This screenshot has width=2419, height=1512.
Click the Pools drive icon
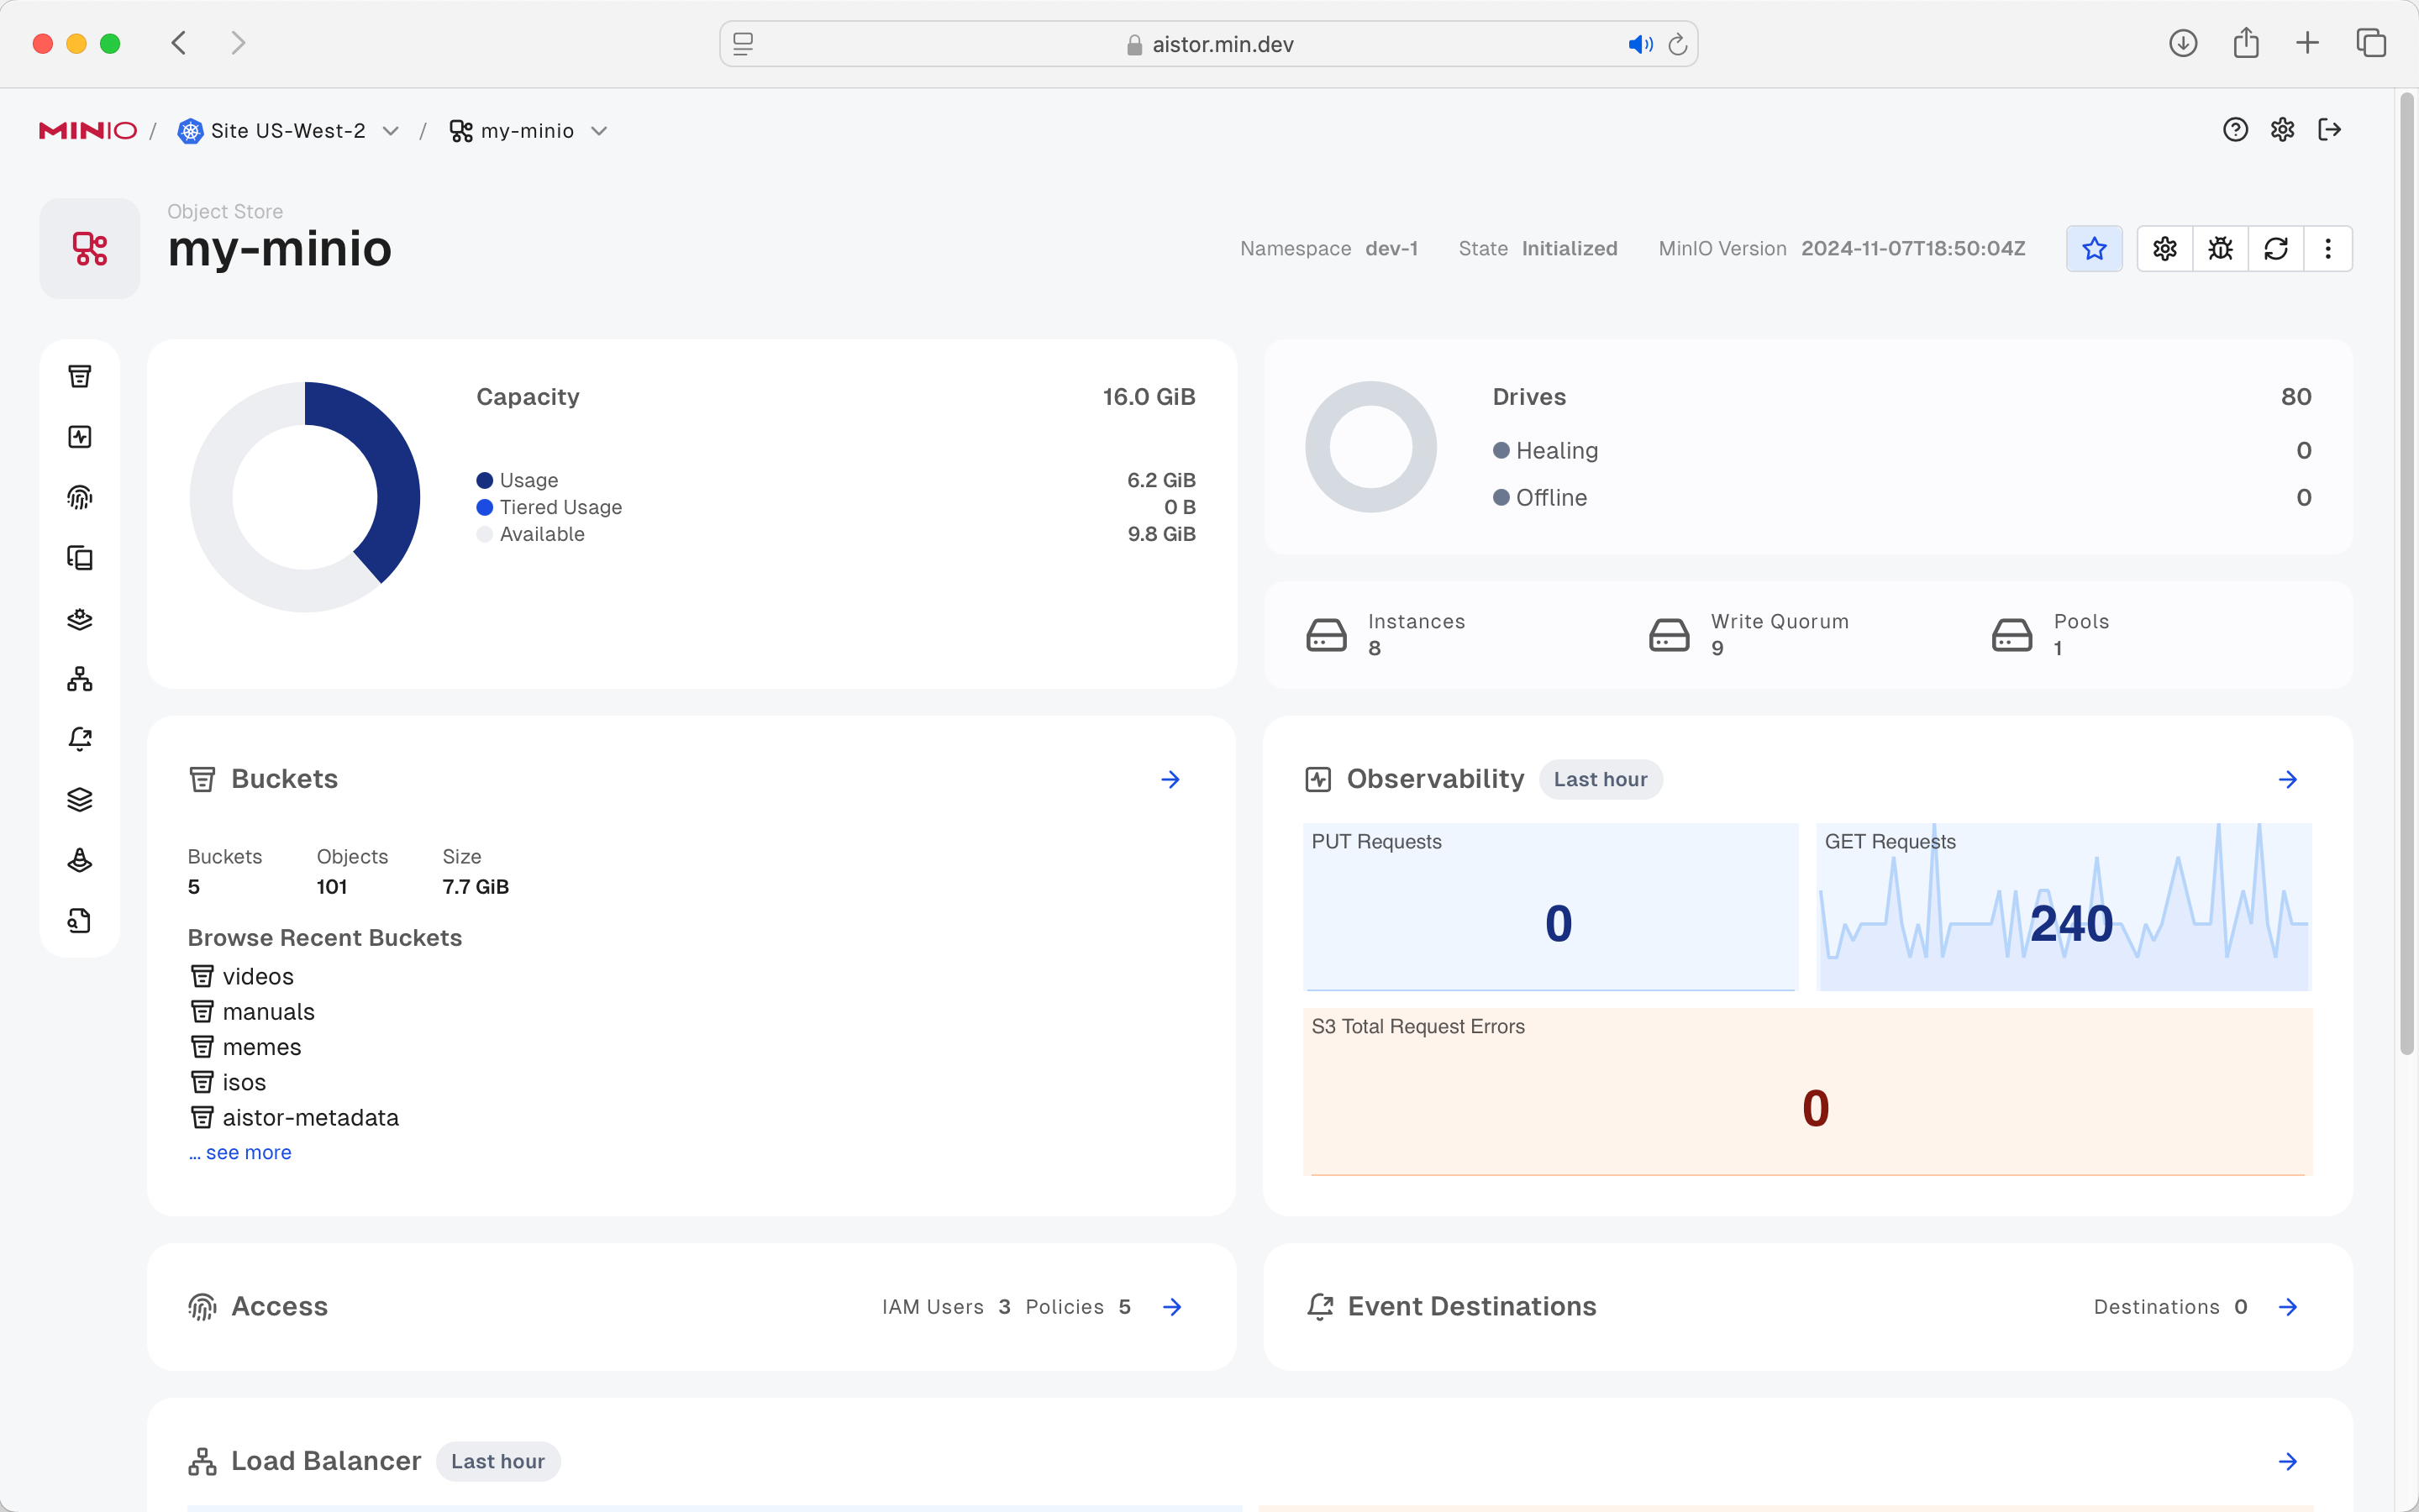pyautogui.click(x=2012, y=635)
